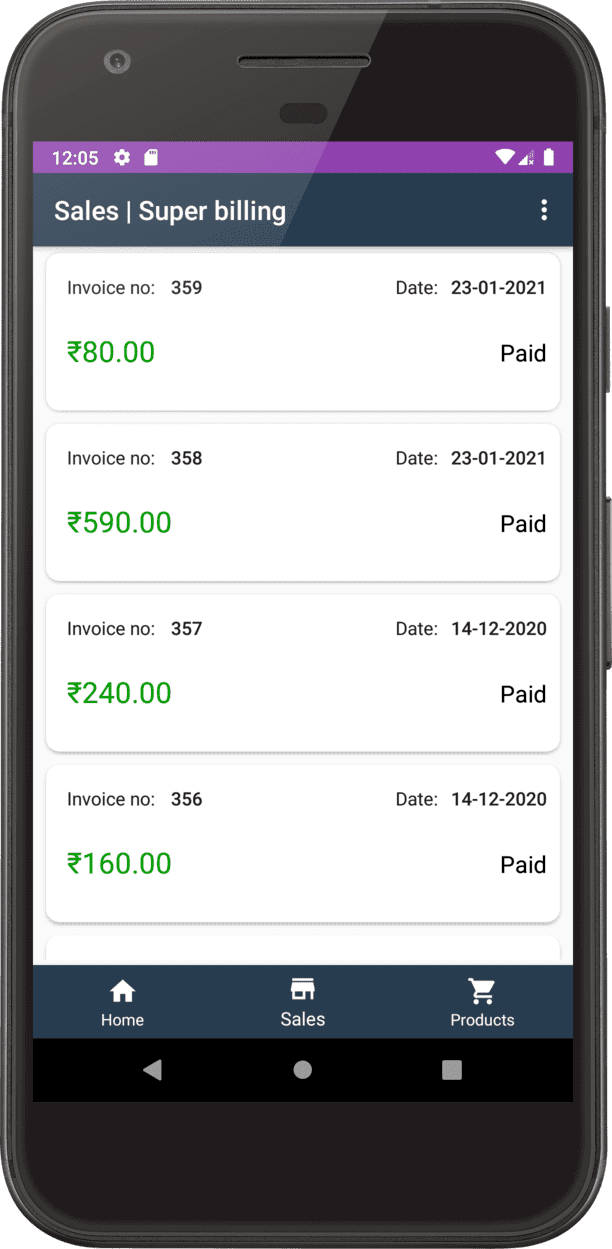Viewport: 612px width, 1249px height.
Task: Switch to the Products tab
Action: (x=482, y=1002)
